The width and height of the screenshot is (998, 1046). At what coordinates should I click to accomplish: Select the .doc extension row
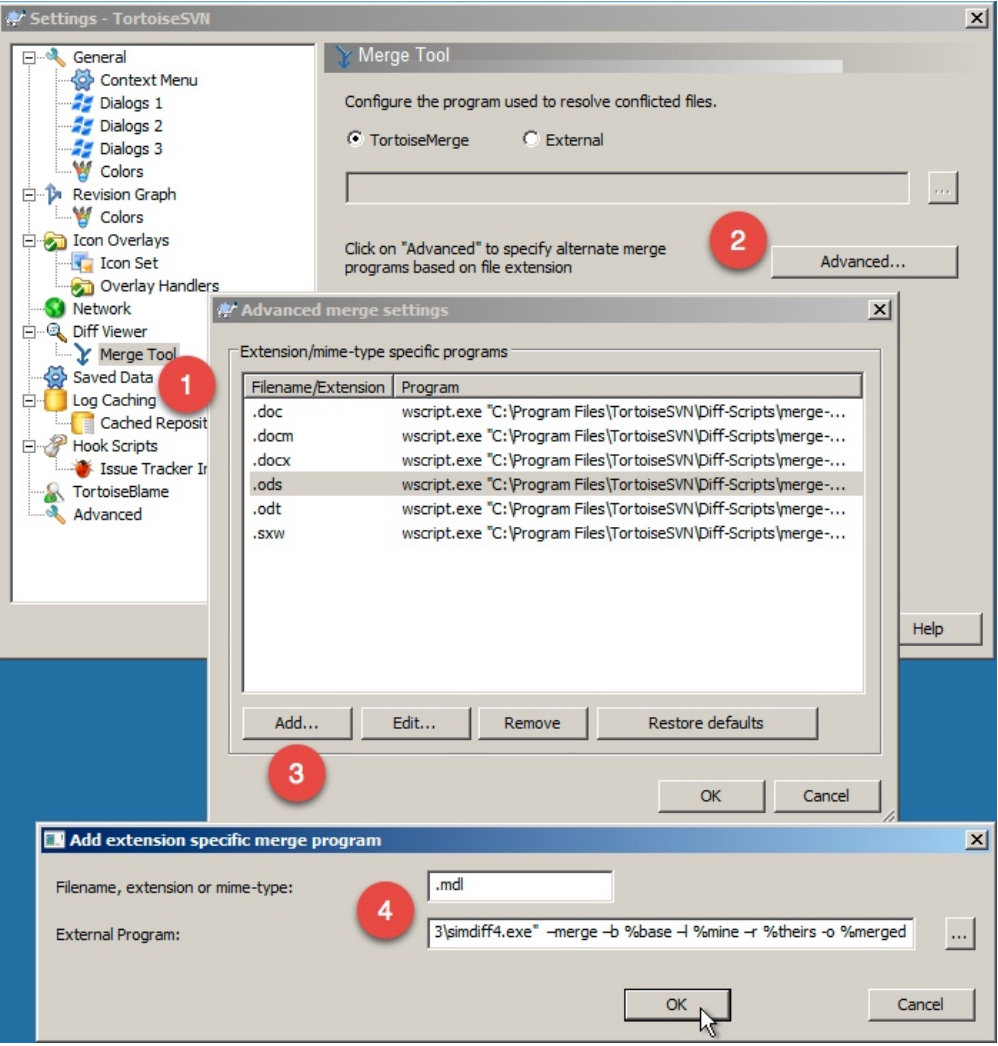pyautogui.click(x=554, y=412)
